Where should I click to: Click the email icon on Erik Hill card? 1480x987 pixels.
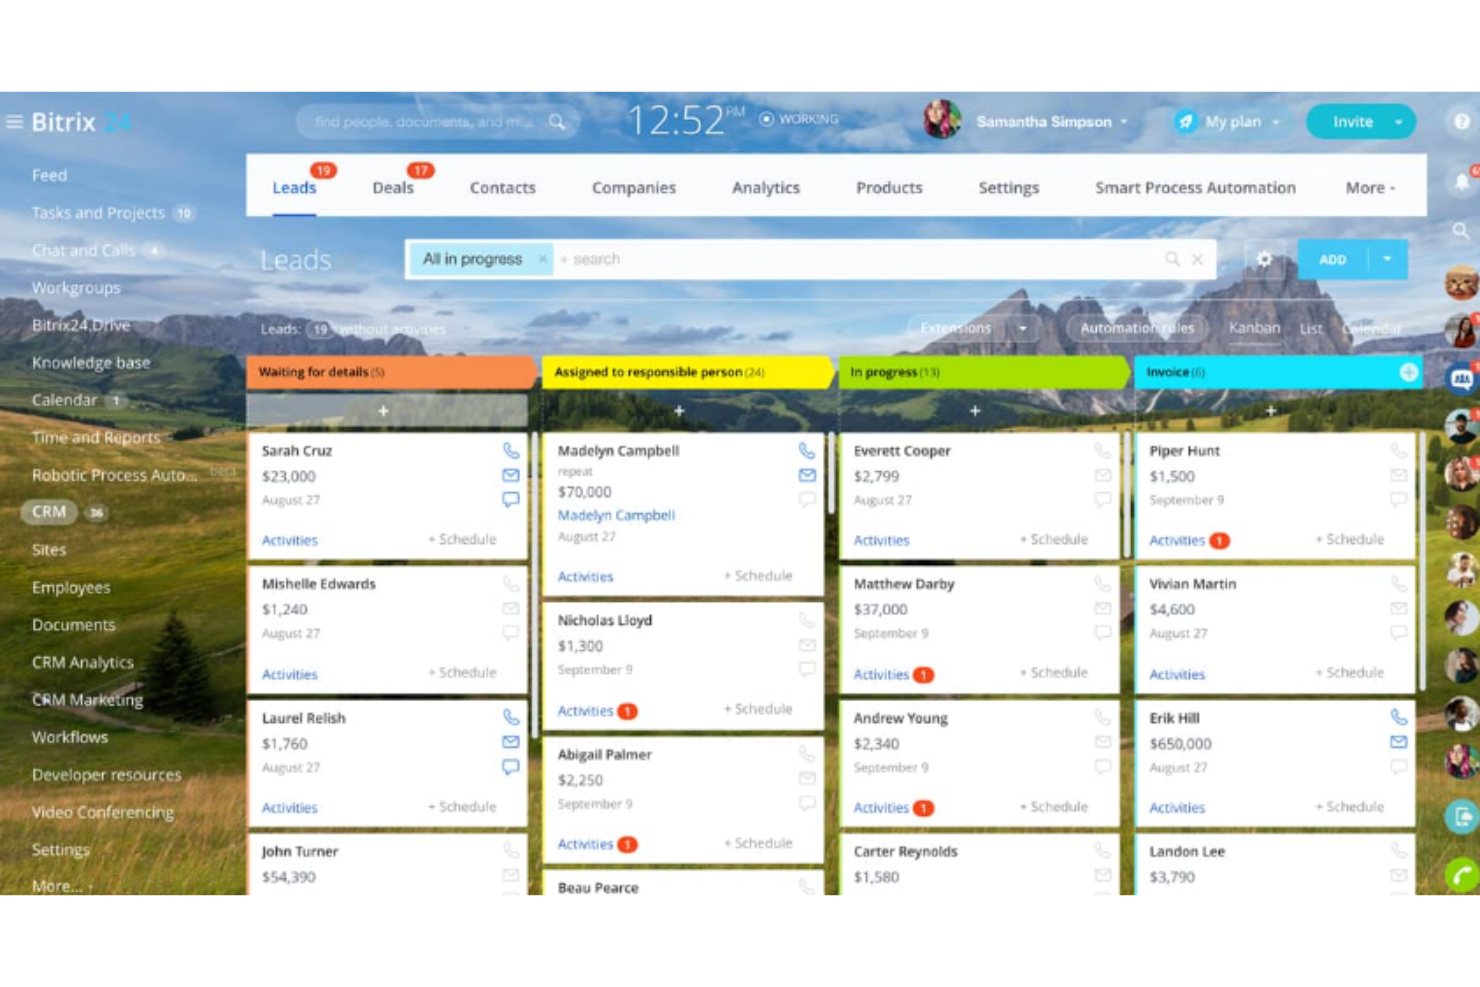point(1399,742)
